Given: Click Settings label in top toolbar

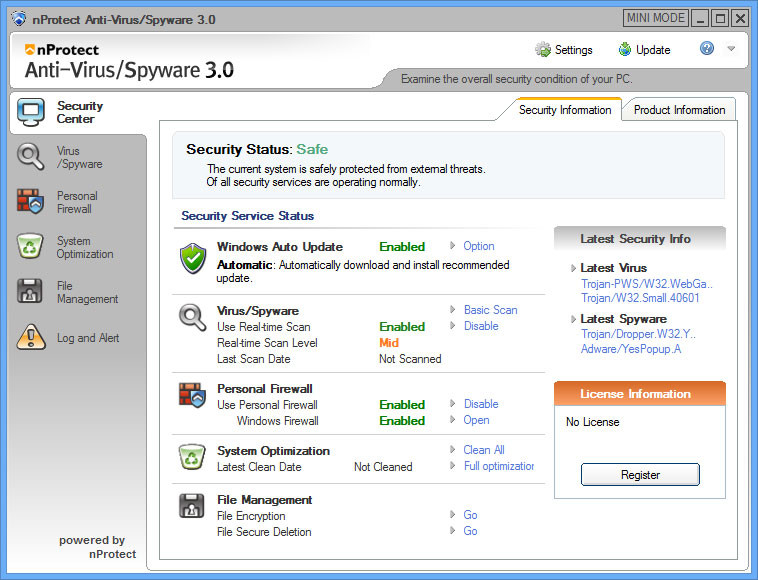Looking at the screenshot, I should tap(573, 50).
